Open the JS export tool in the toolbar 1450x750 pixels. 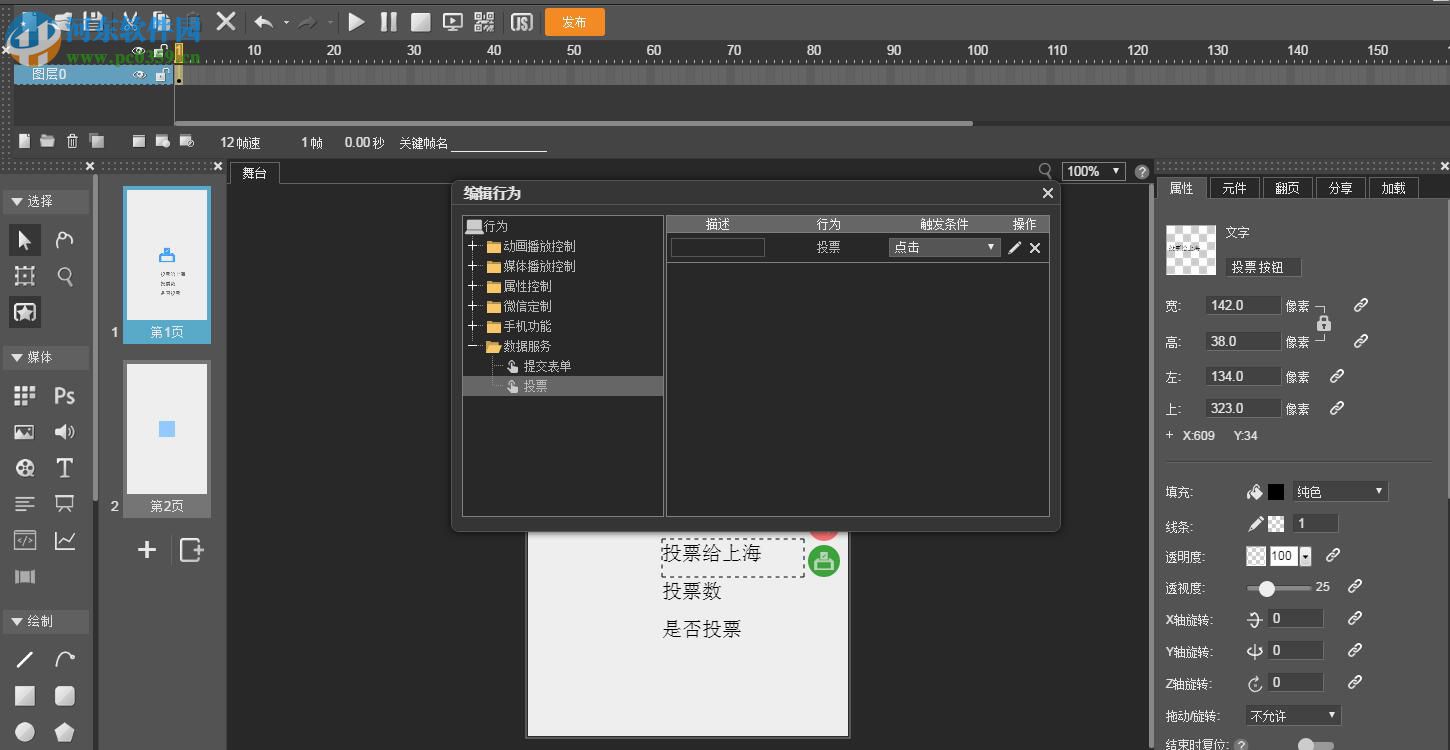tap(521, 21)
